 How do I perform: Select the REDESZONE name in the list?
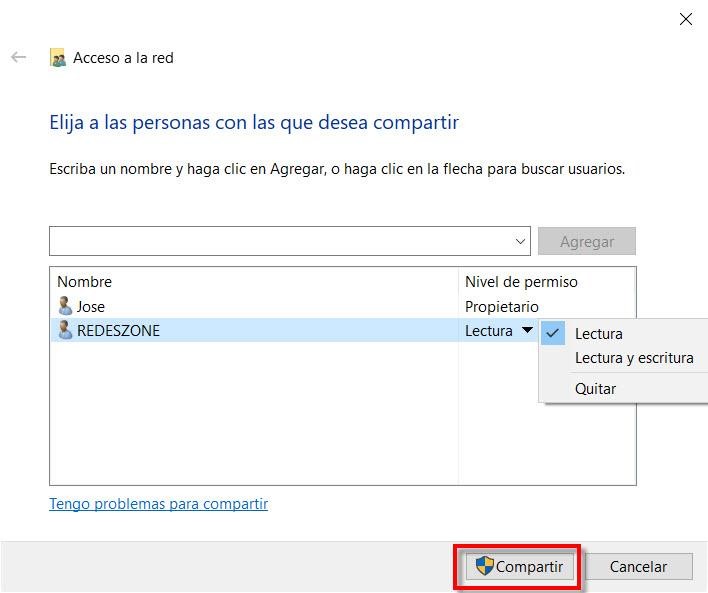click(x=118, y=331)
